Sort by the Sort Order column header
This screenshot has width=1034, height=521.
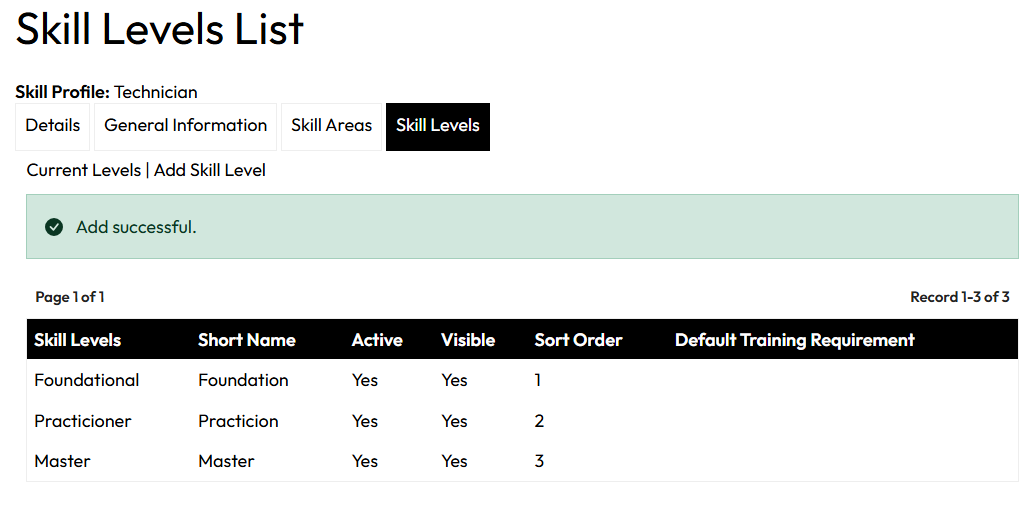[578, 340]
